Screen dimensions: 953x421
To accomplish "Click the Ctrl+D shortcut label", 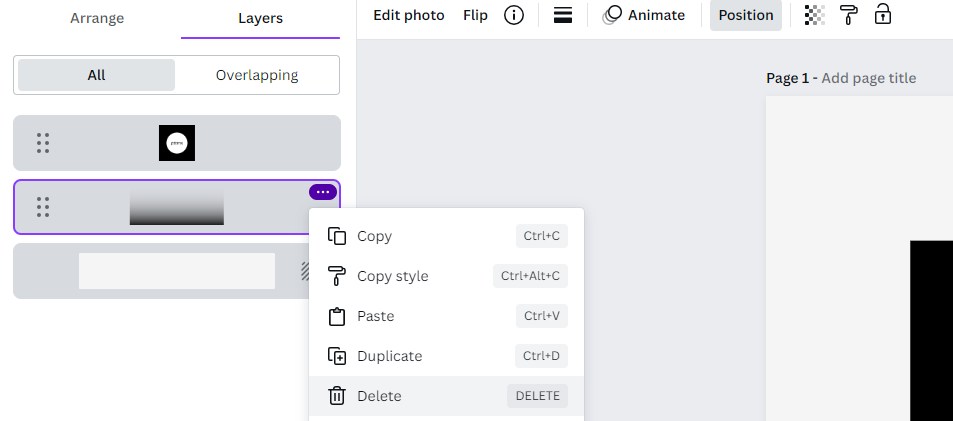I will point(541,356).
